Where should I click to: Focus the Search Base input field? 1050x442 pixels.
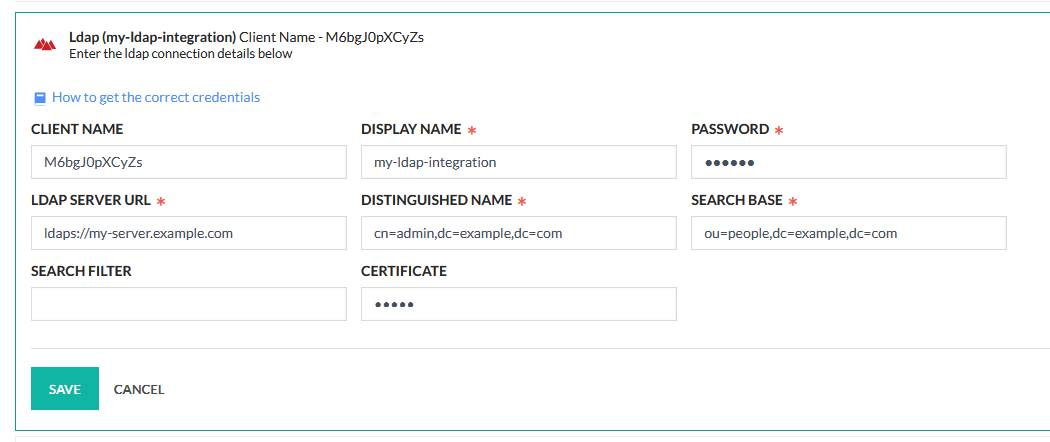[848, 233]
